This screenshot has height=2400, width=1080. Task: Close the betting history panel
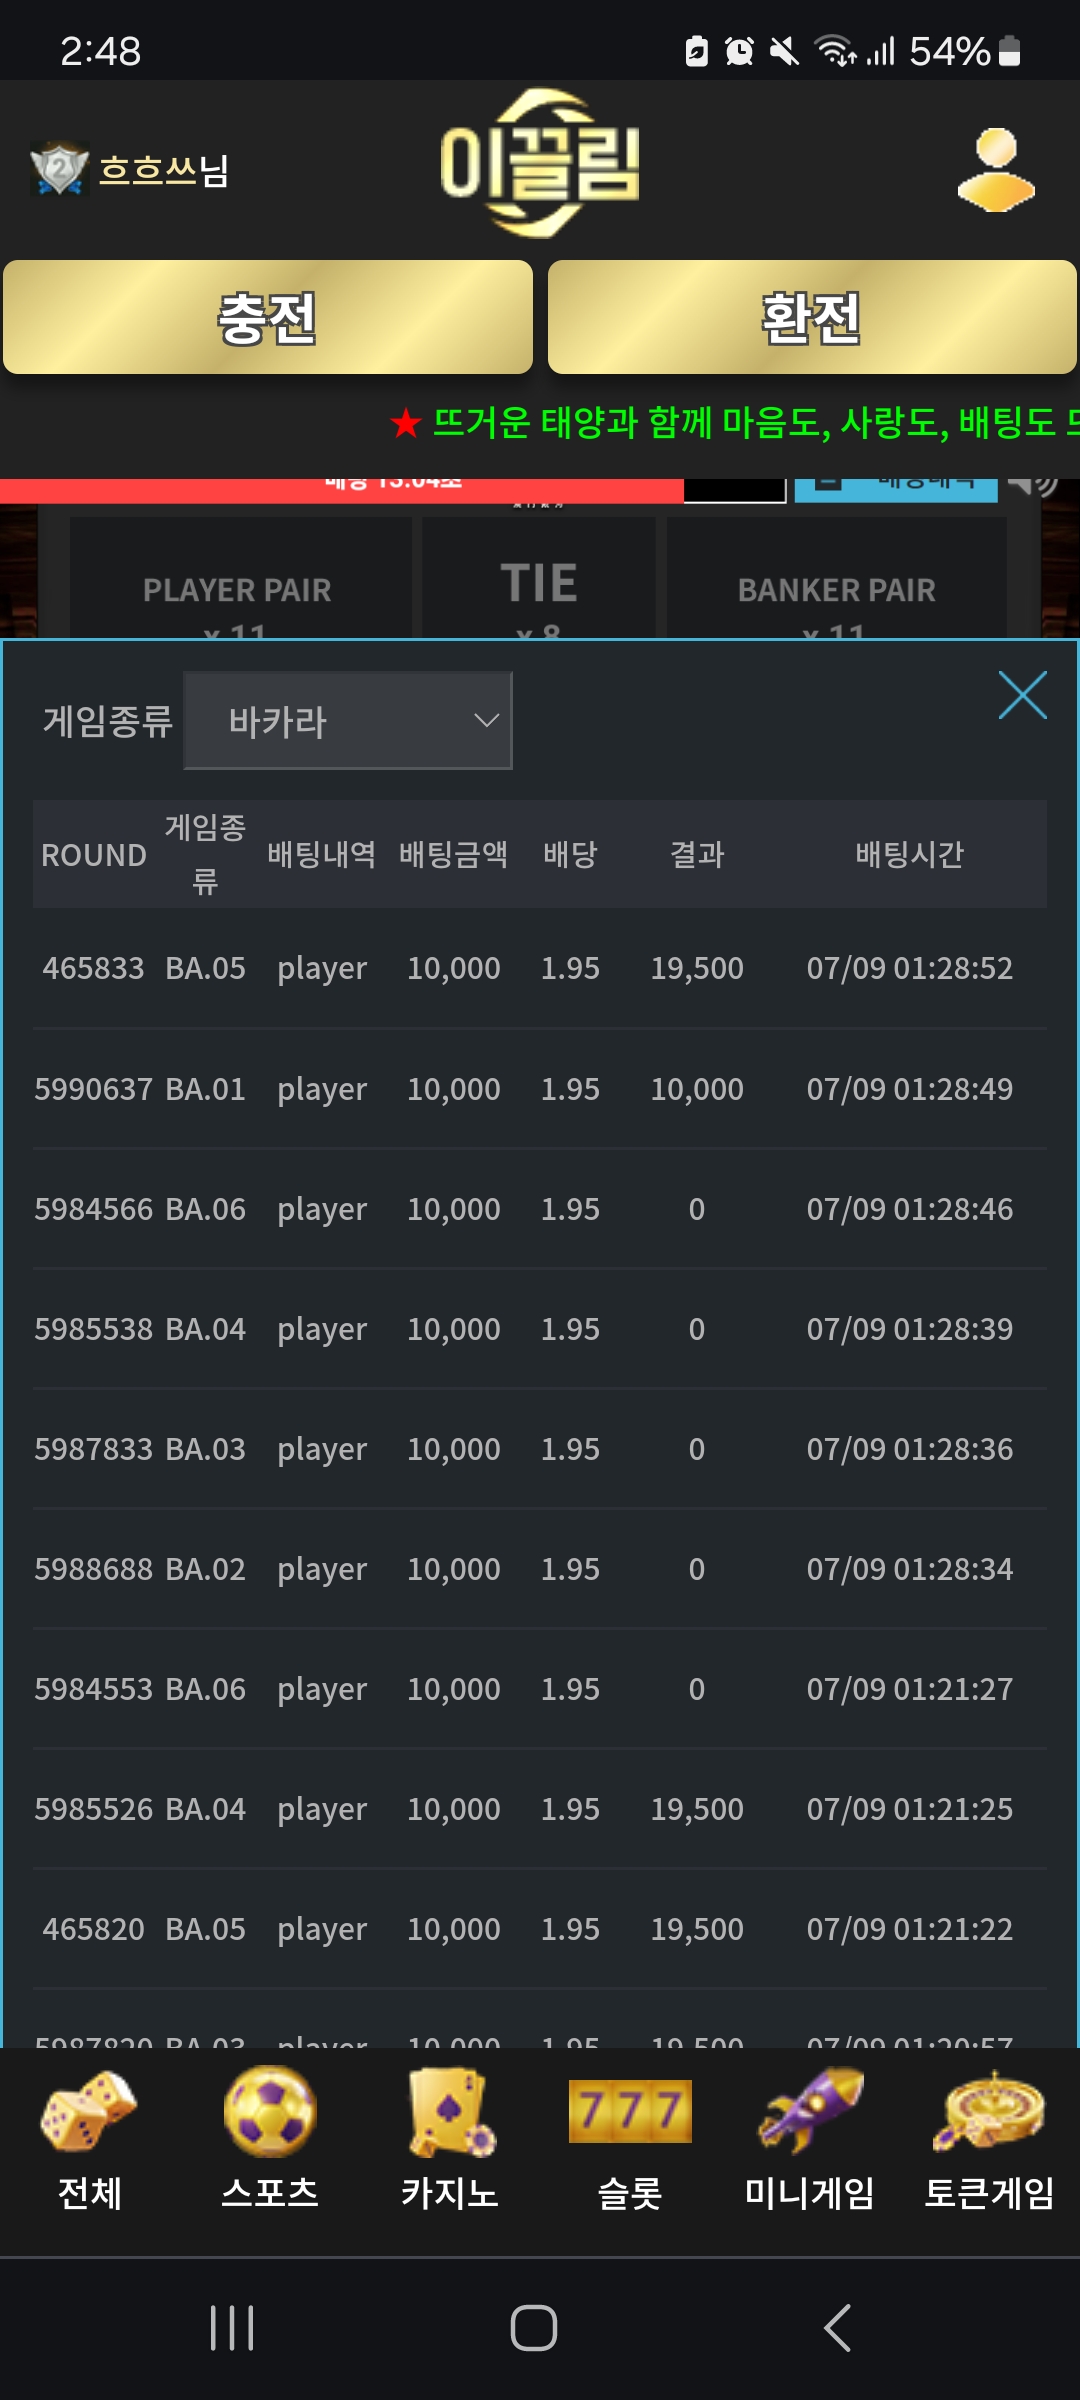[1023, 695]
